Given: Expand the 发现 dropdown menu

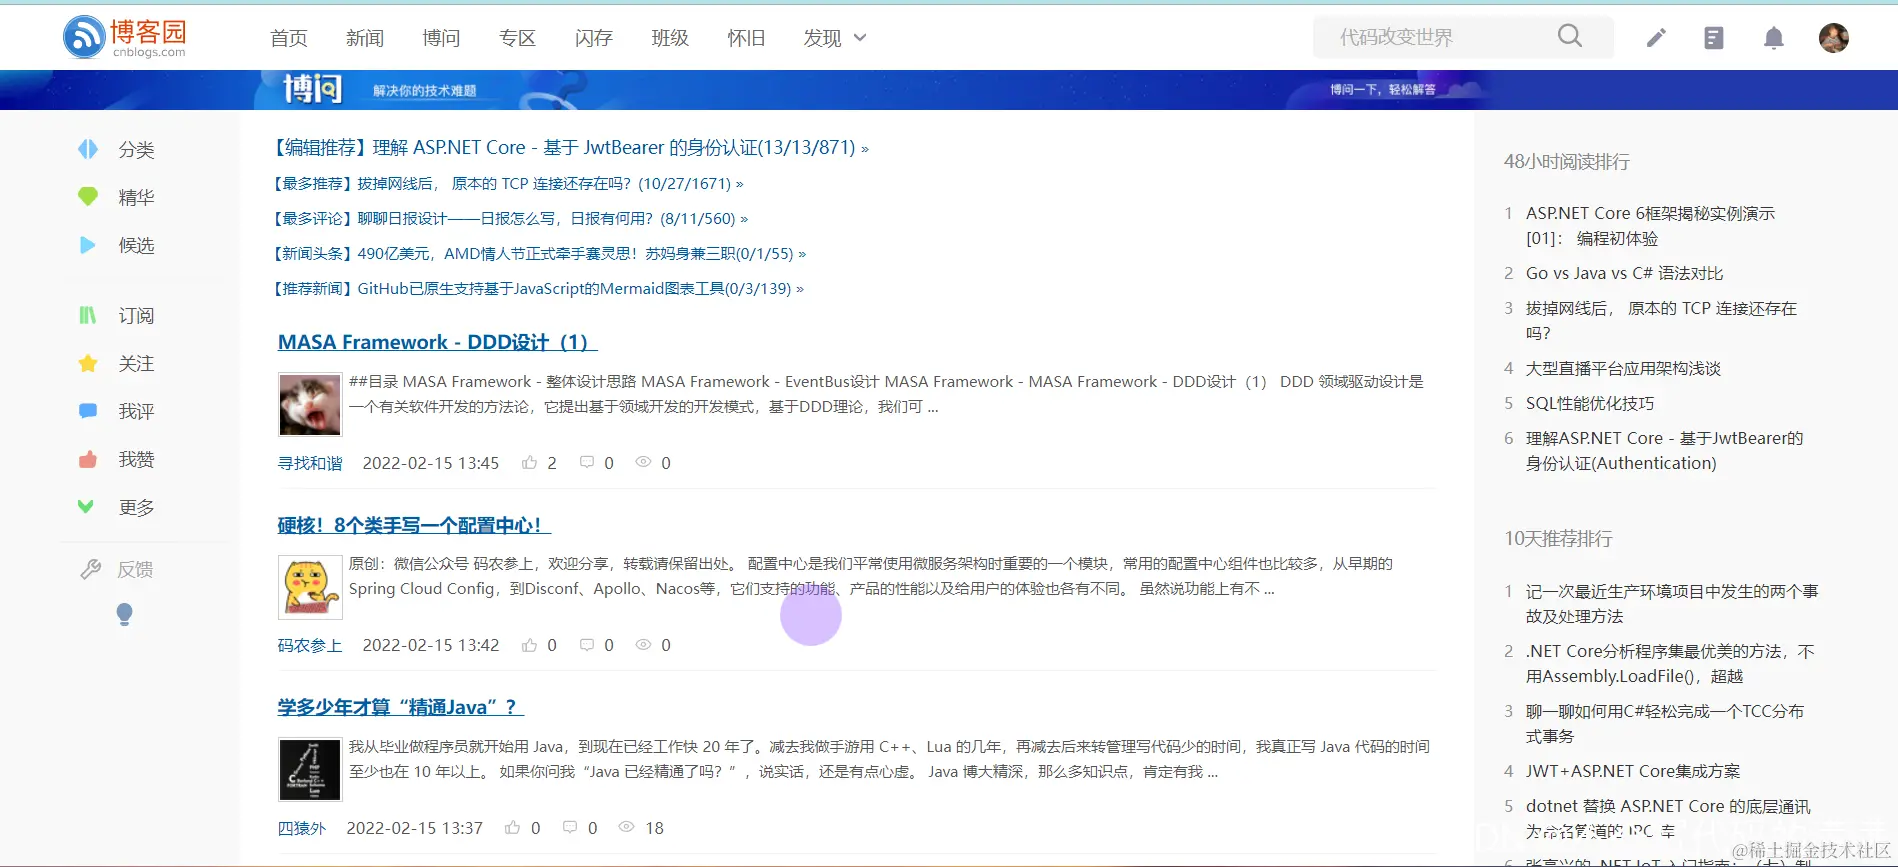Looking at the screenshot, I should click(835, 38).
